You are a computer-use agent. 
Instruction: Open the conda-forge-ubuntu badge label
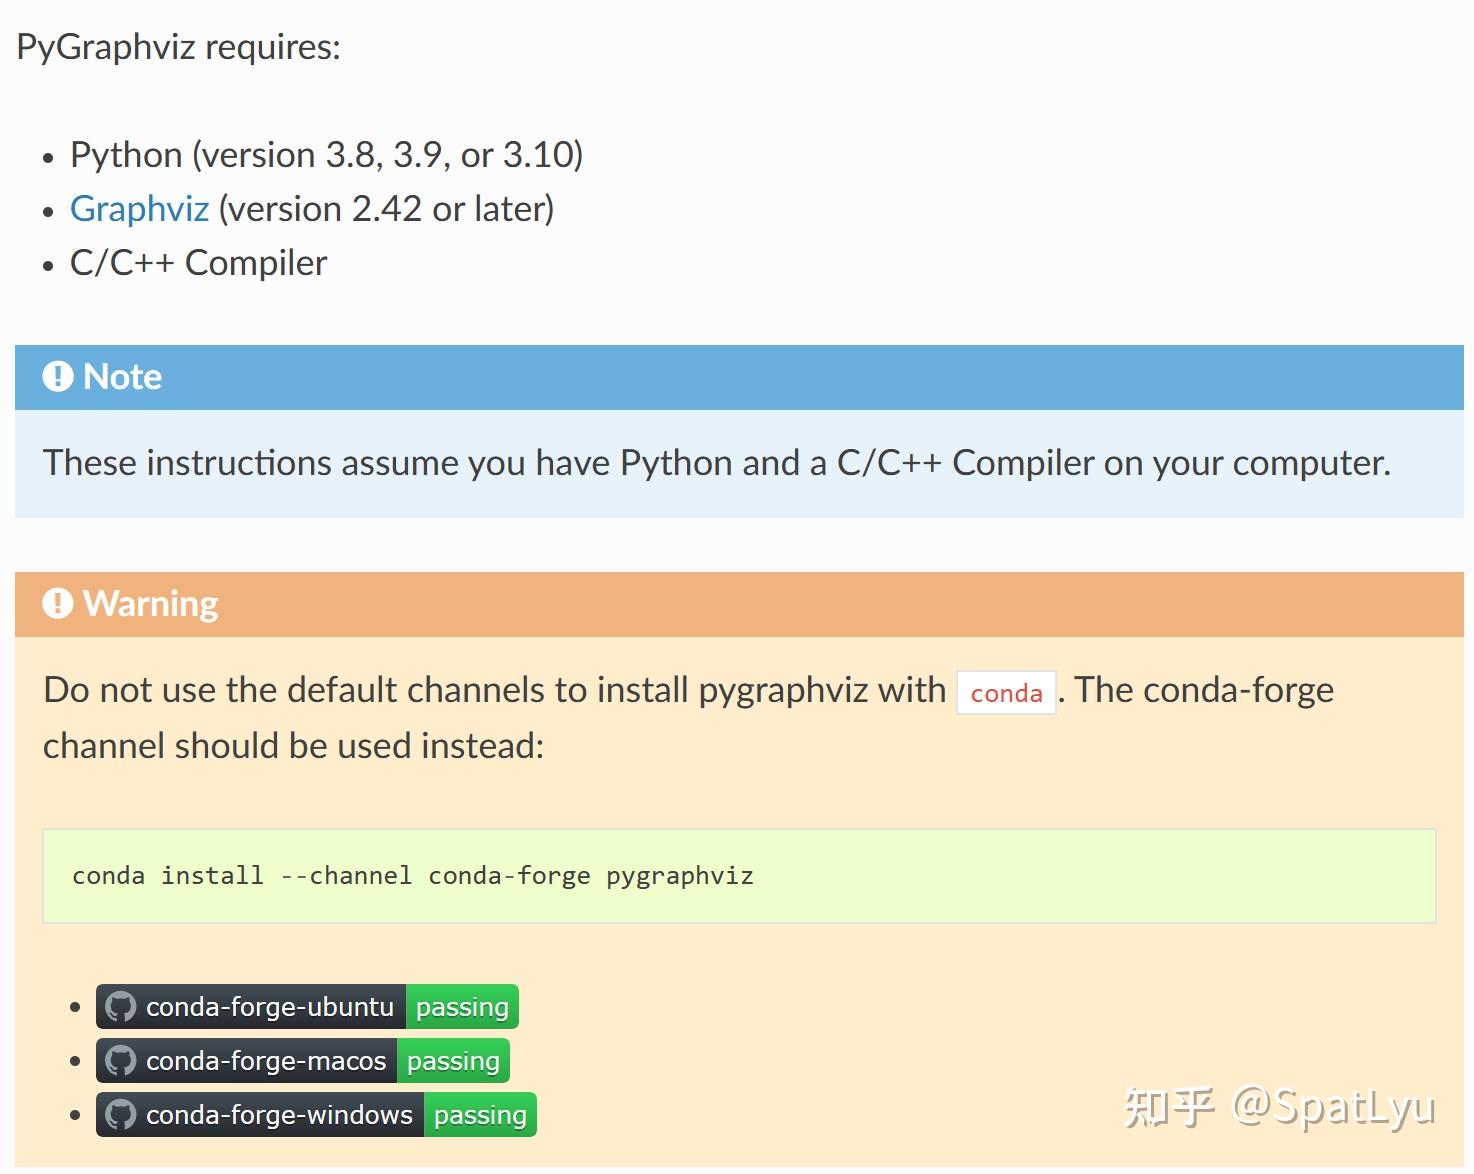click(x=270, y=1007)
